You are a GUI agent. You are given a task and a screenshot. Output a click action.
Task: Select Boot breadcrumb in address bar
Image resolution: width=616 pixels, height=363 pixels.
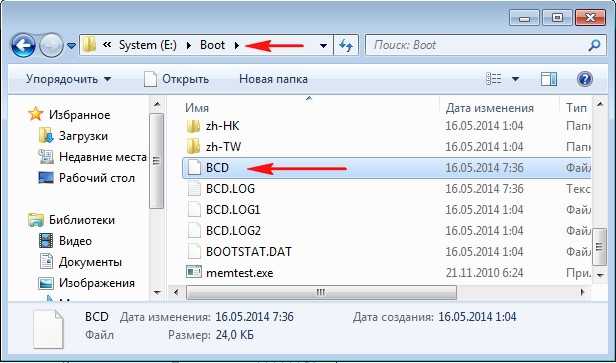point(213,45)
